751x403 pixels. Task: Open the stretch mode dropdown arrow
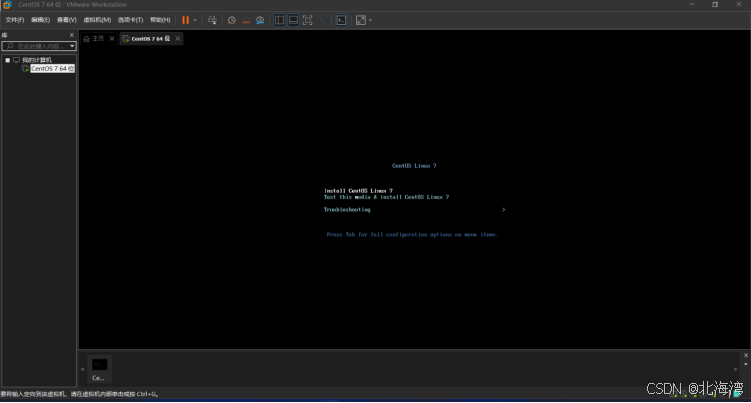pyautogui.click(x=370, y=20)
